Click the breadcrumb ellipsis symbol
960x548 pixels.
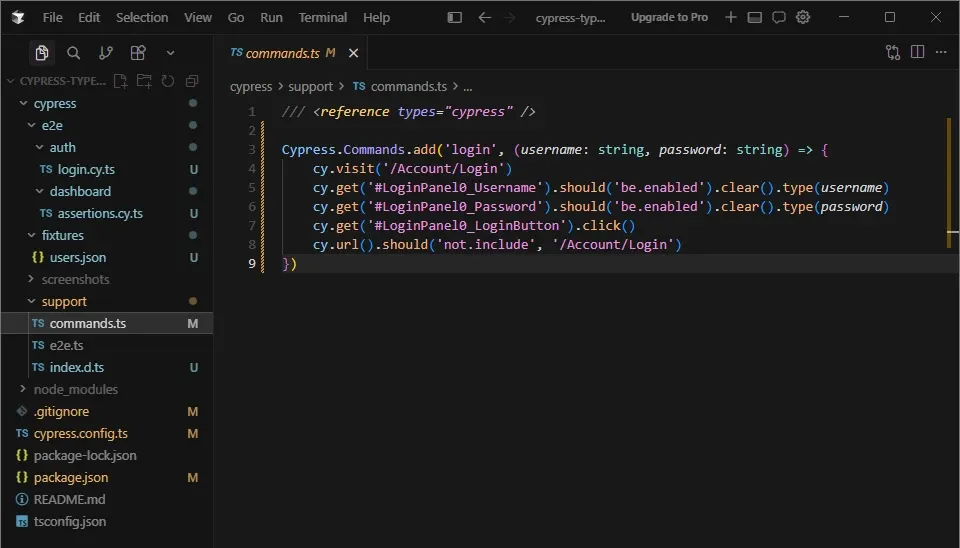pyautogui.click(x=468, y=87)
